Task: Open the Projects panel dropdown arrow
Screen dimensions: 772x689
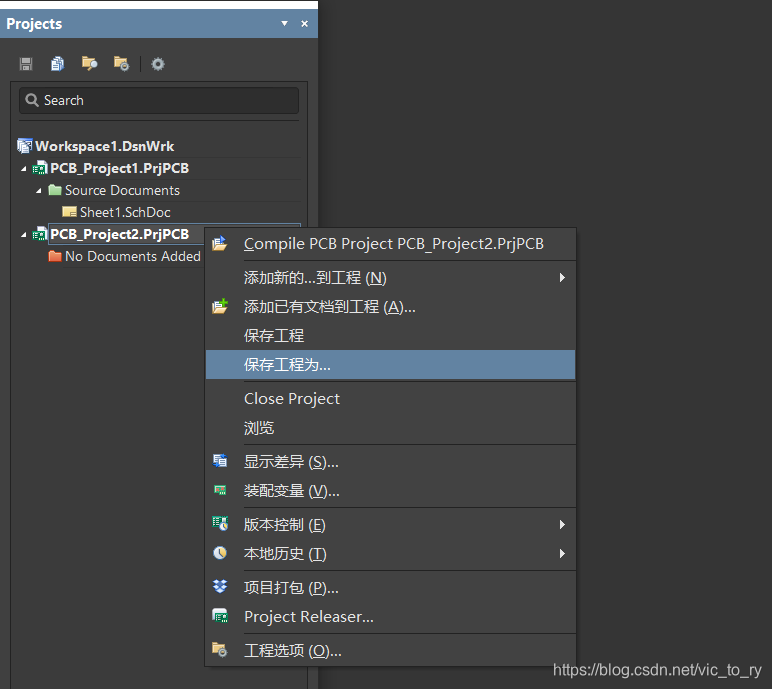Action: (x=284, y=23)
